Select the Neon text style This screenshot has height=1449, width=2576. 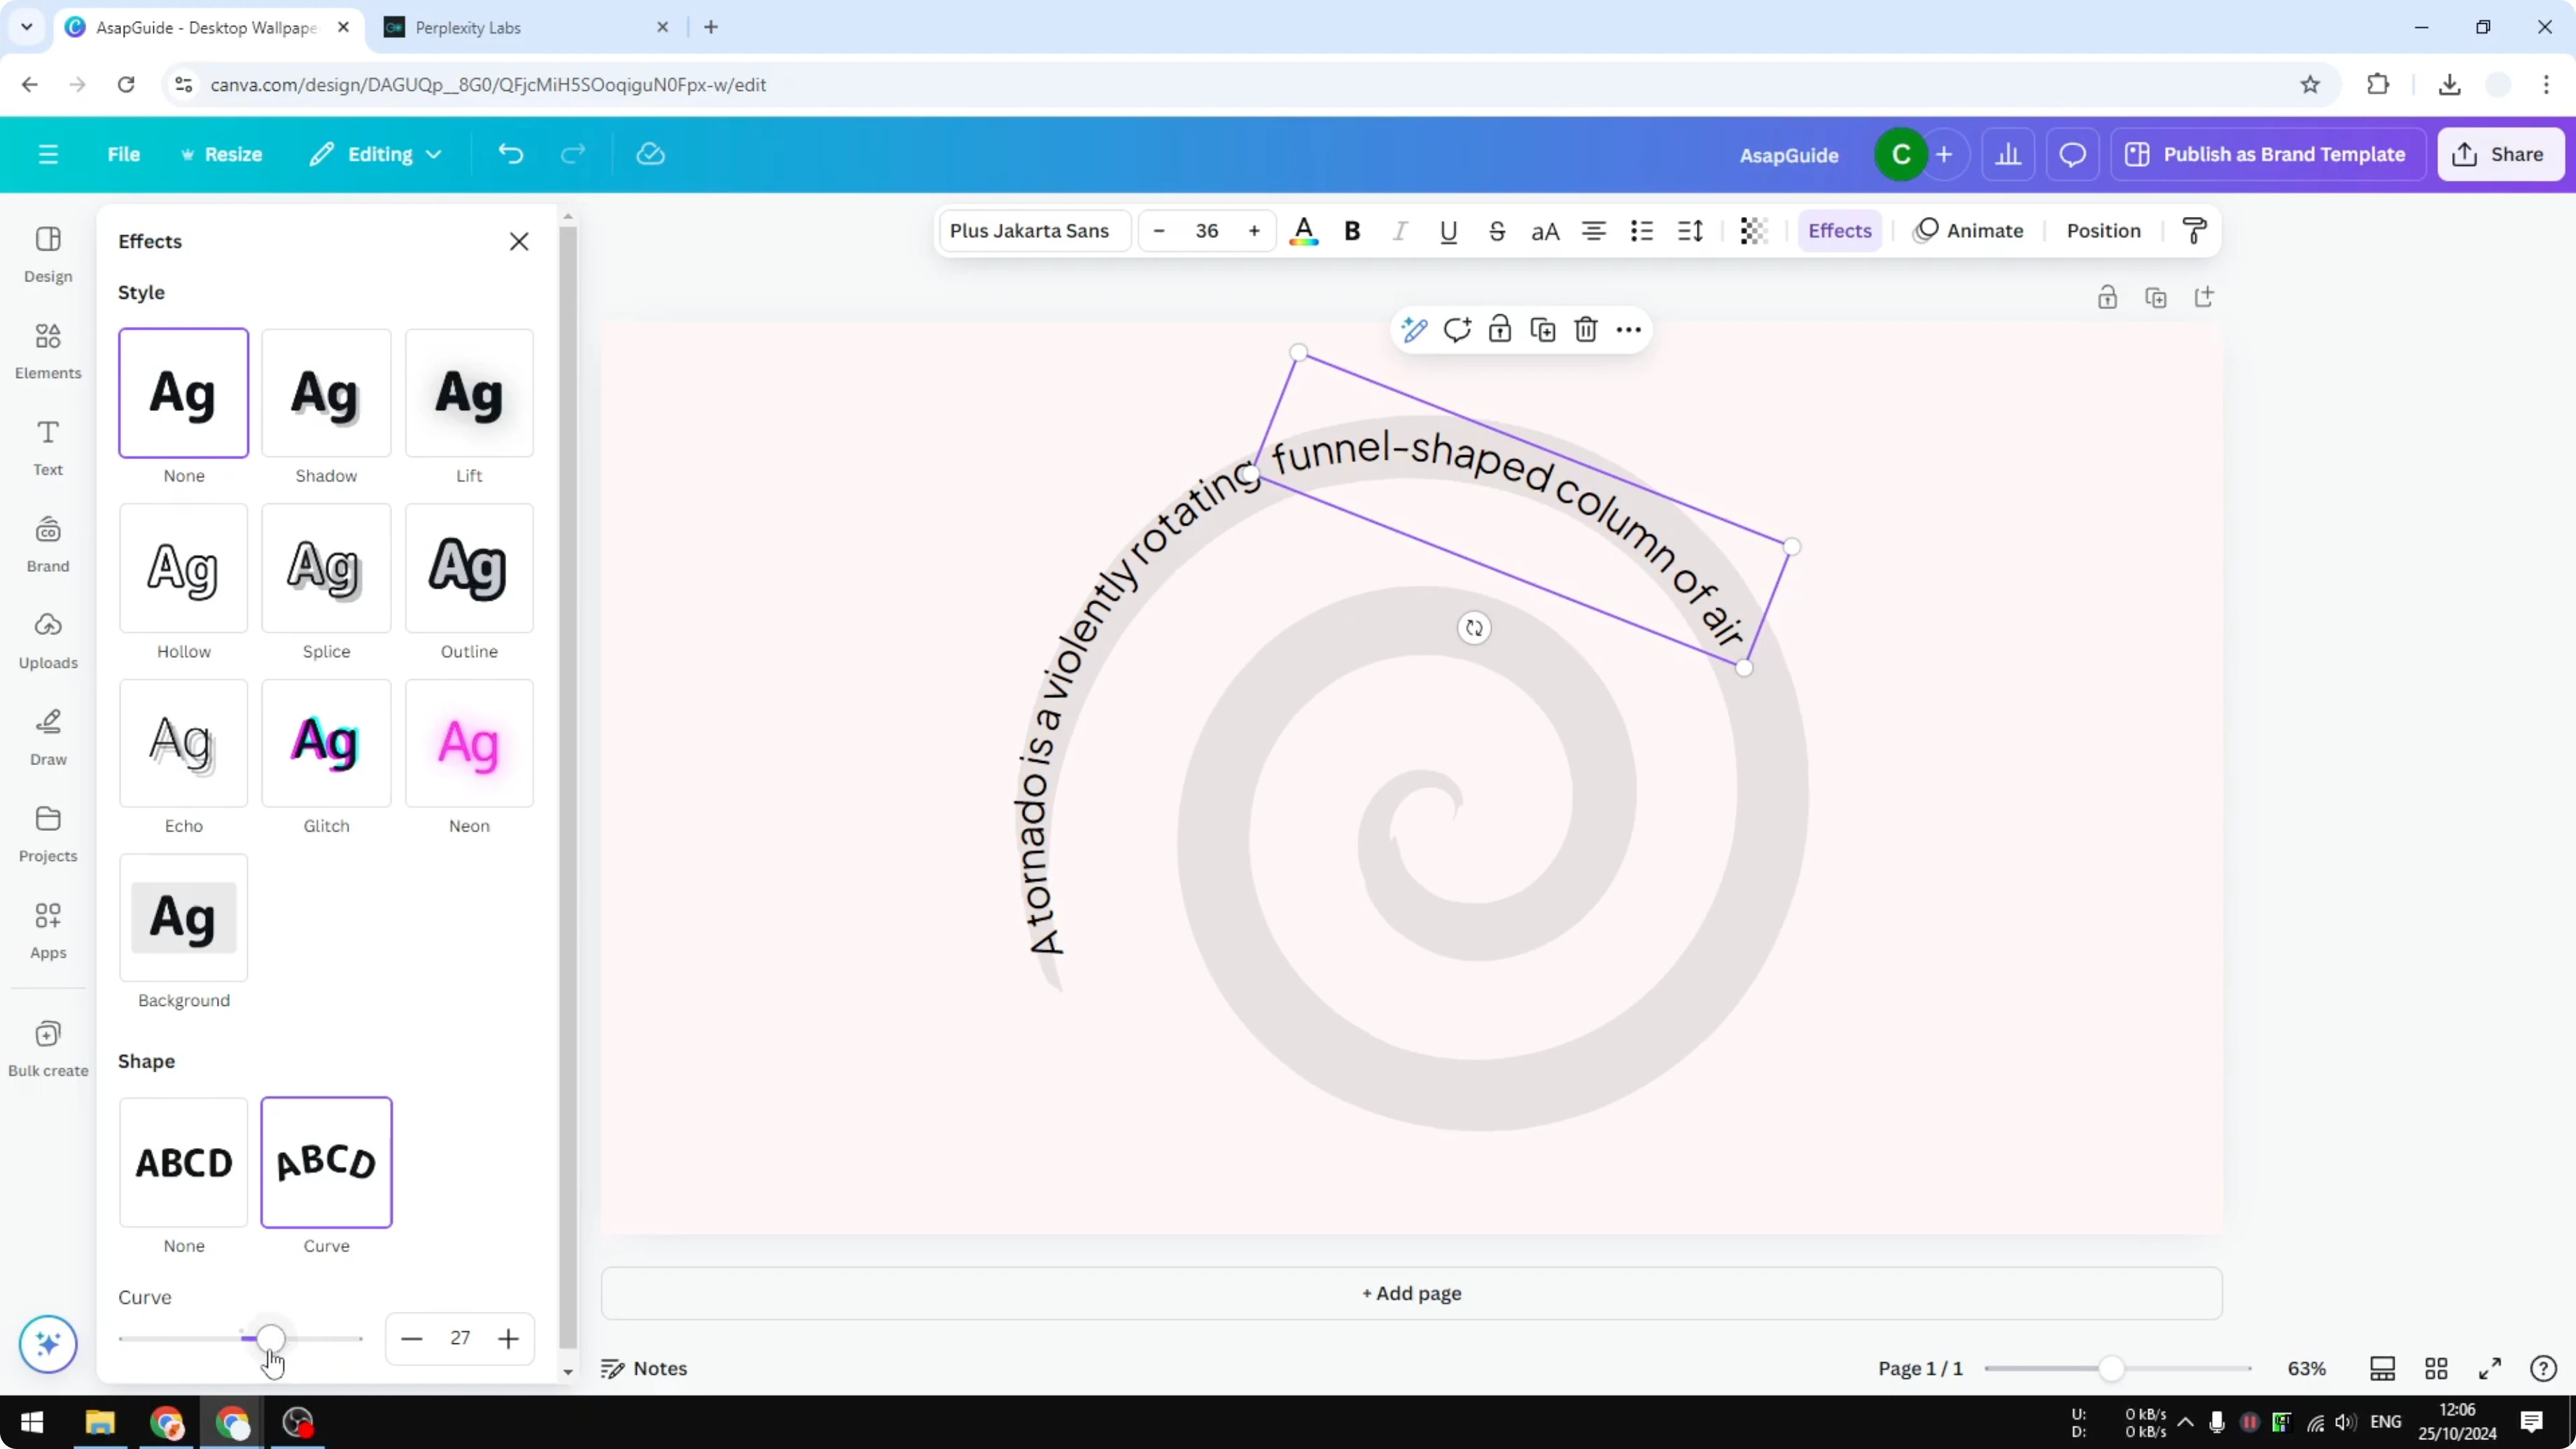click(x=469, y=744)
